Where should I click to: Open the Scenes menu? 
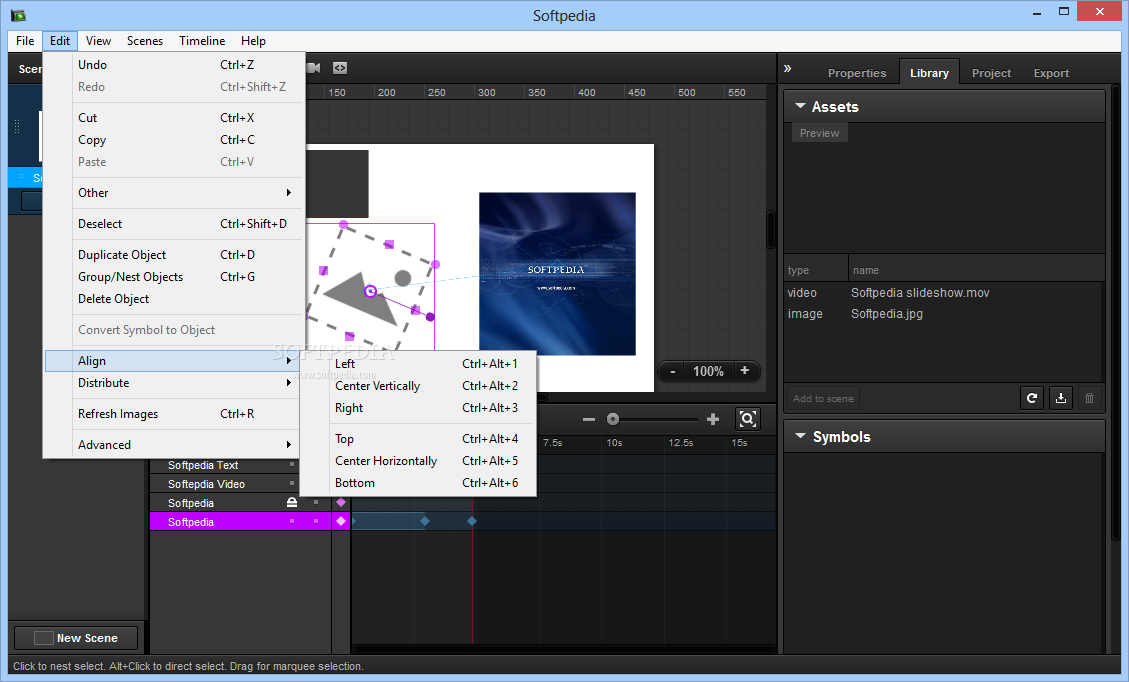pos(145,41)
